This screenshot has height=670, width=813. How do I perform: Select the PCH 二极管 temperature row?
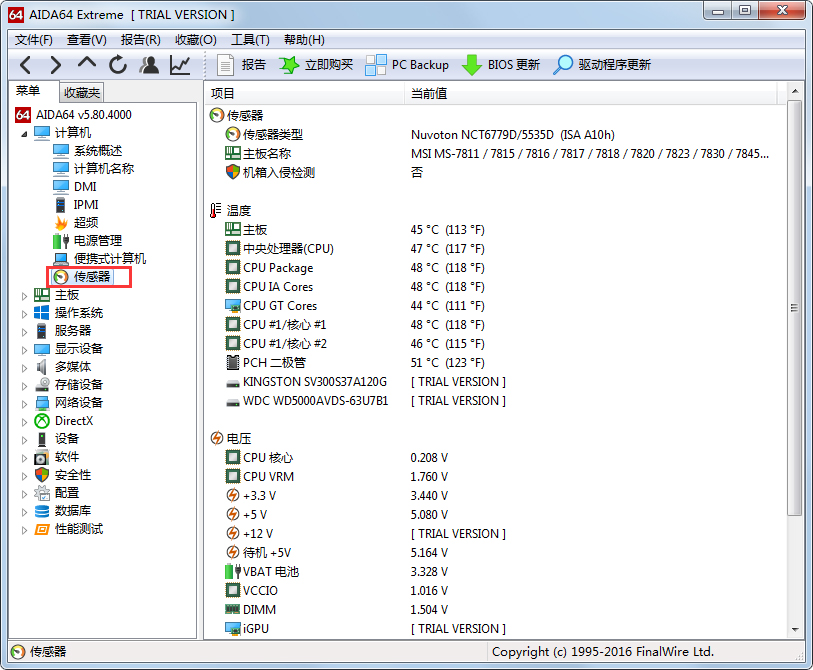(495, 363)
